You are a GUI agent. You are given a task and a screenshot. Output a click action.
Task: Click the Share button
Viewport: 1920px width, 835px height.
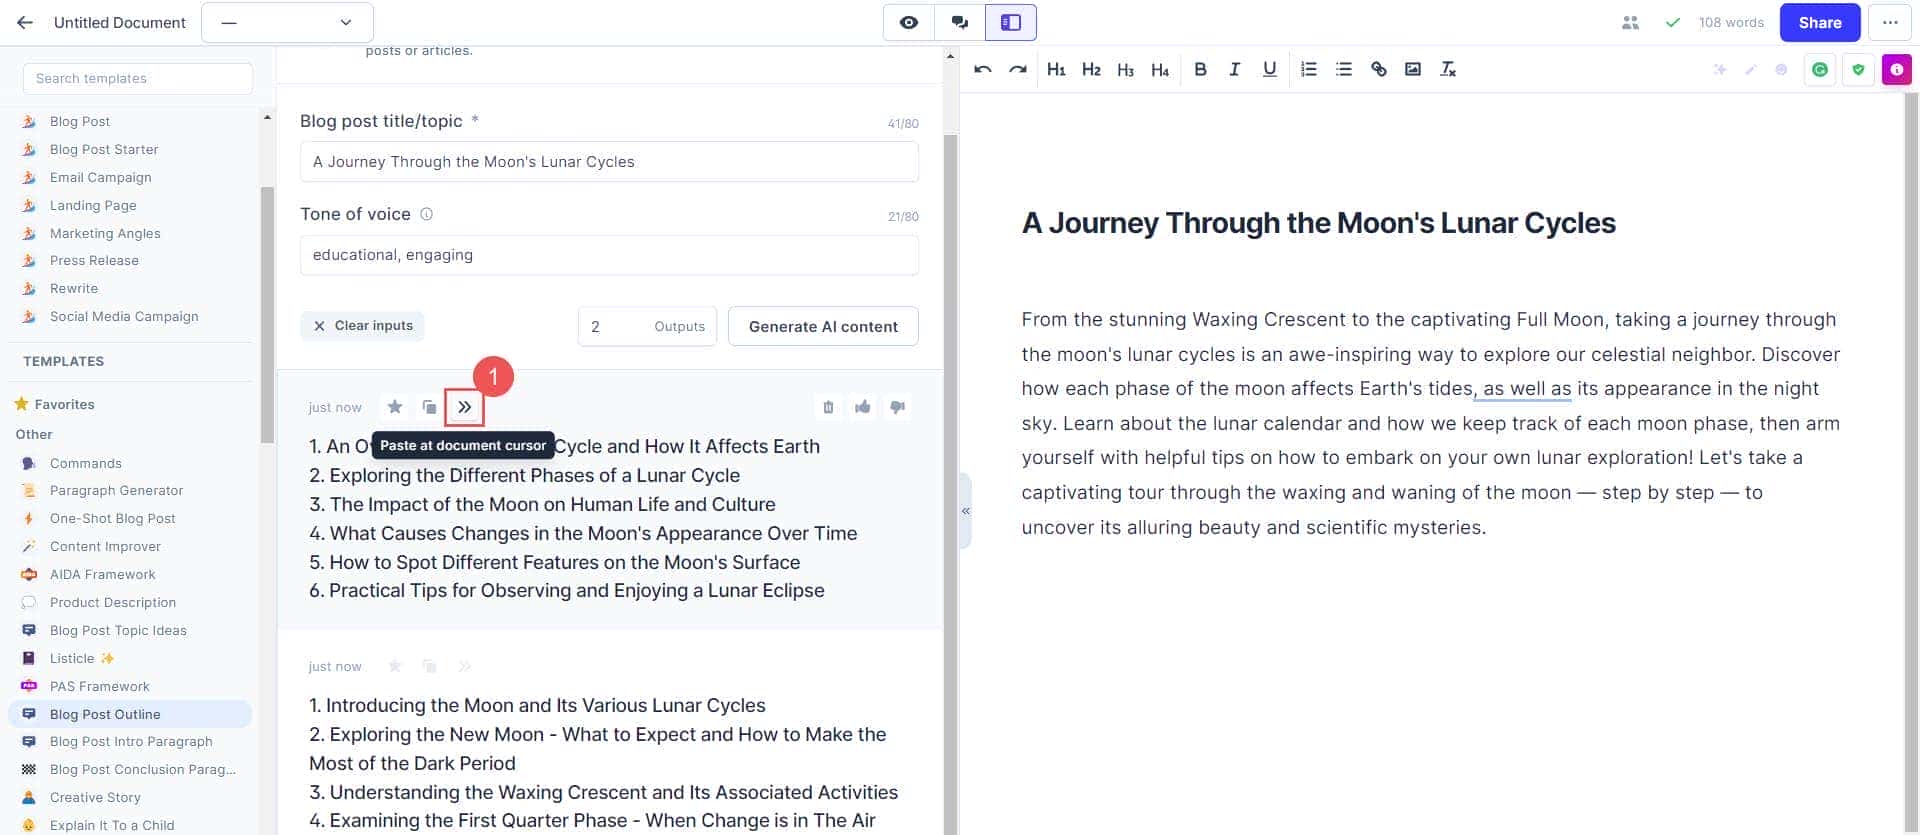click(x=1819, y=22)
